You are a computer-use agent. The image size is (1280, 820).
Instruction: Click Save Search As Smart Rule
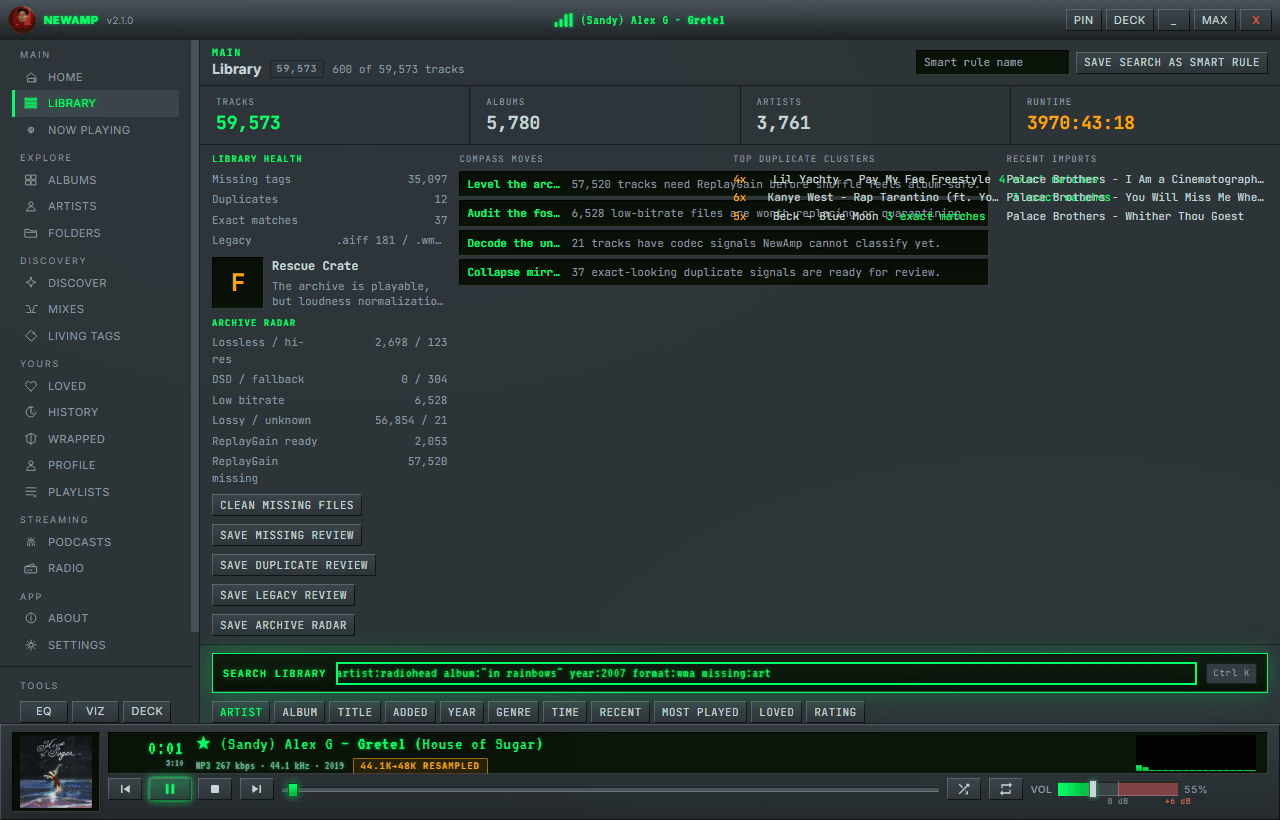pos(1172,62)
